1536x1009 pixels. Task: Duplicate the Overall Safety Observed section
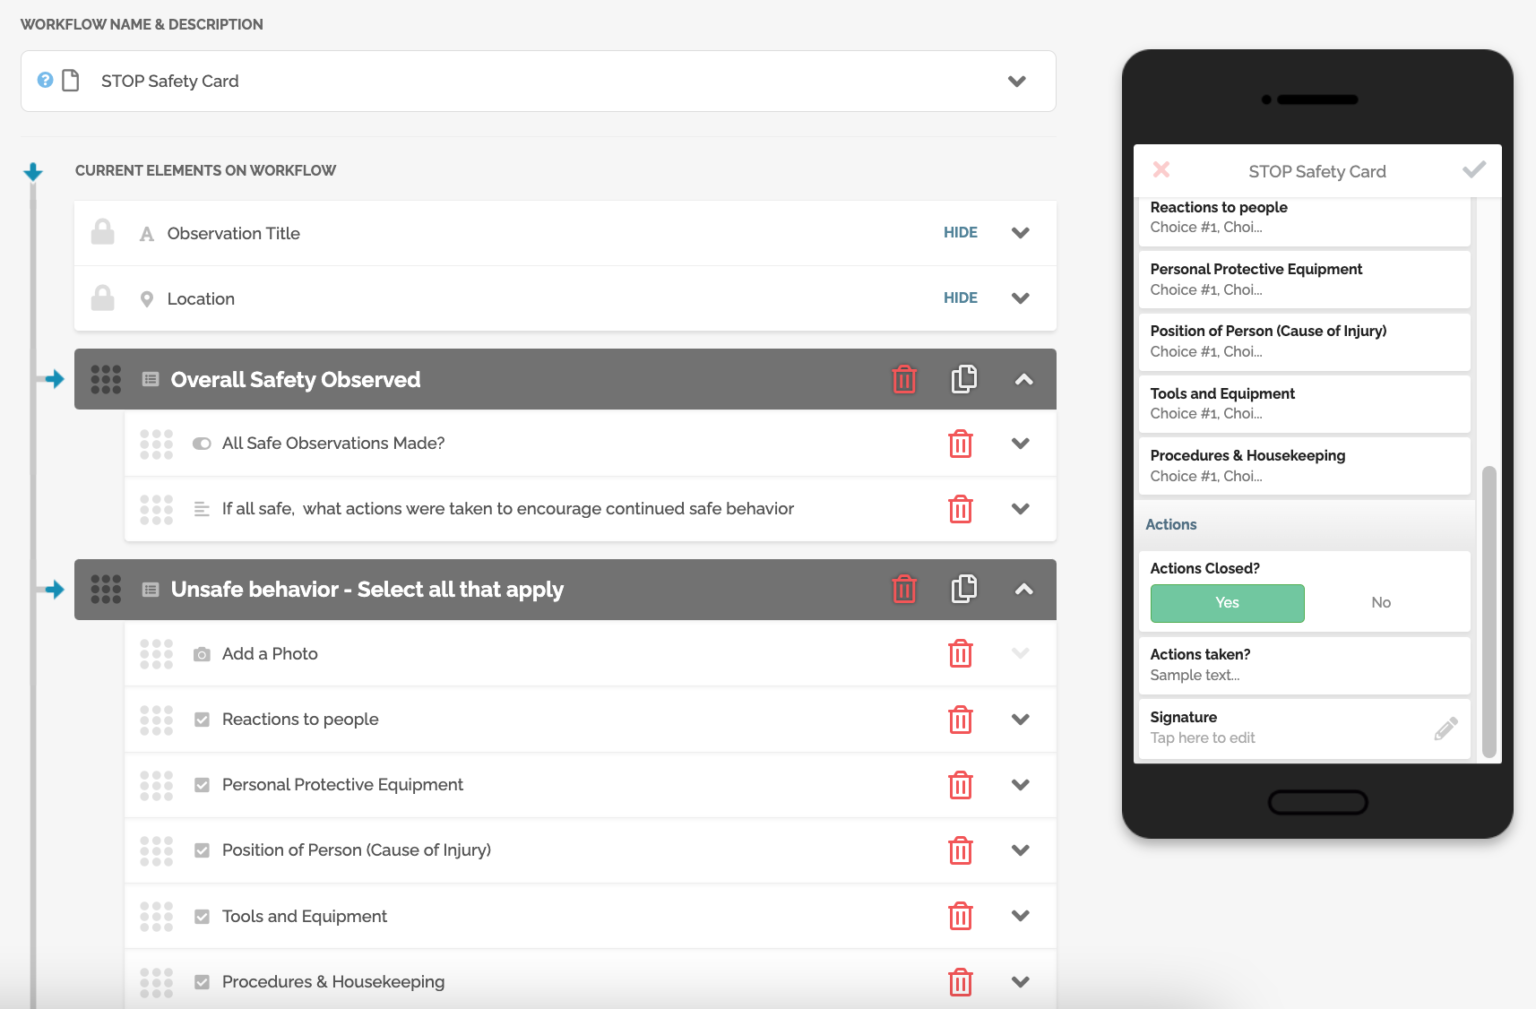pyautogui.click(x=963, y=379)
